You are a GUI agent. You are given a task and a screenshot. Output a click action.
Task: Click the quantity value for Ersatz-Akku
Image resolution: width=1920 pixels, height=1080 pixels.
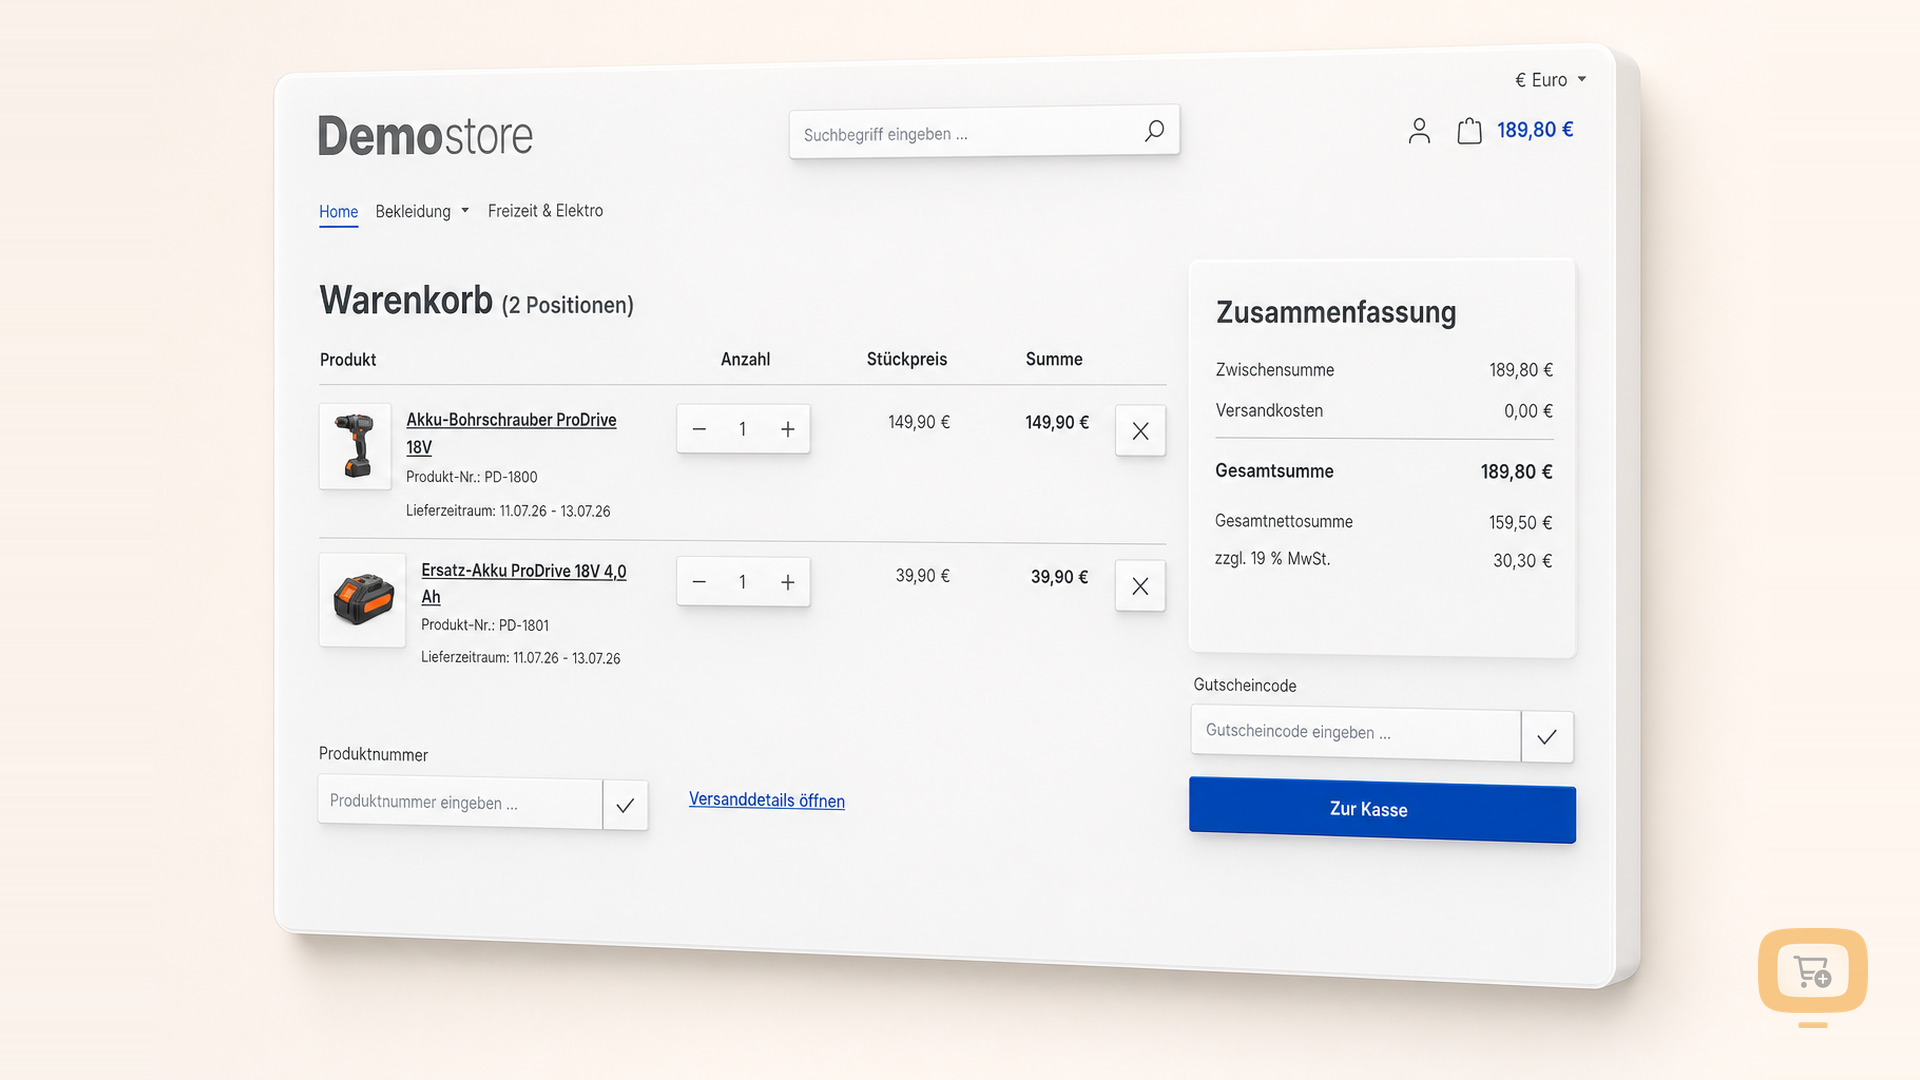[x=743, y=582]
